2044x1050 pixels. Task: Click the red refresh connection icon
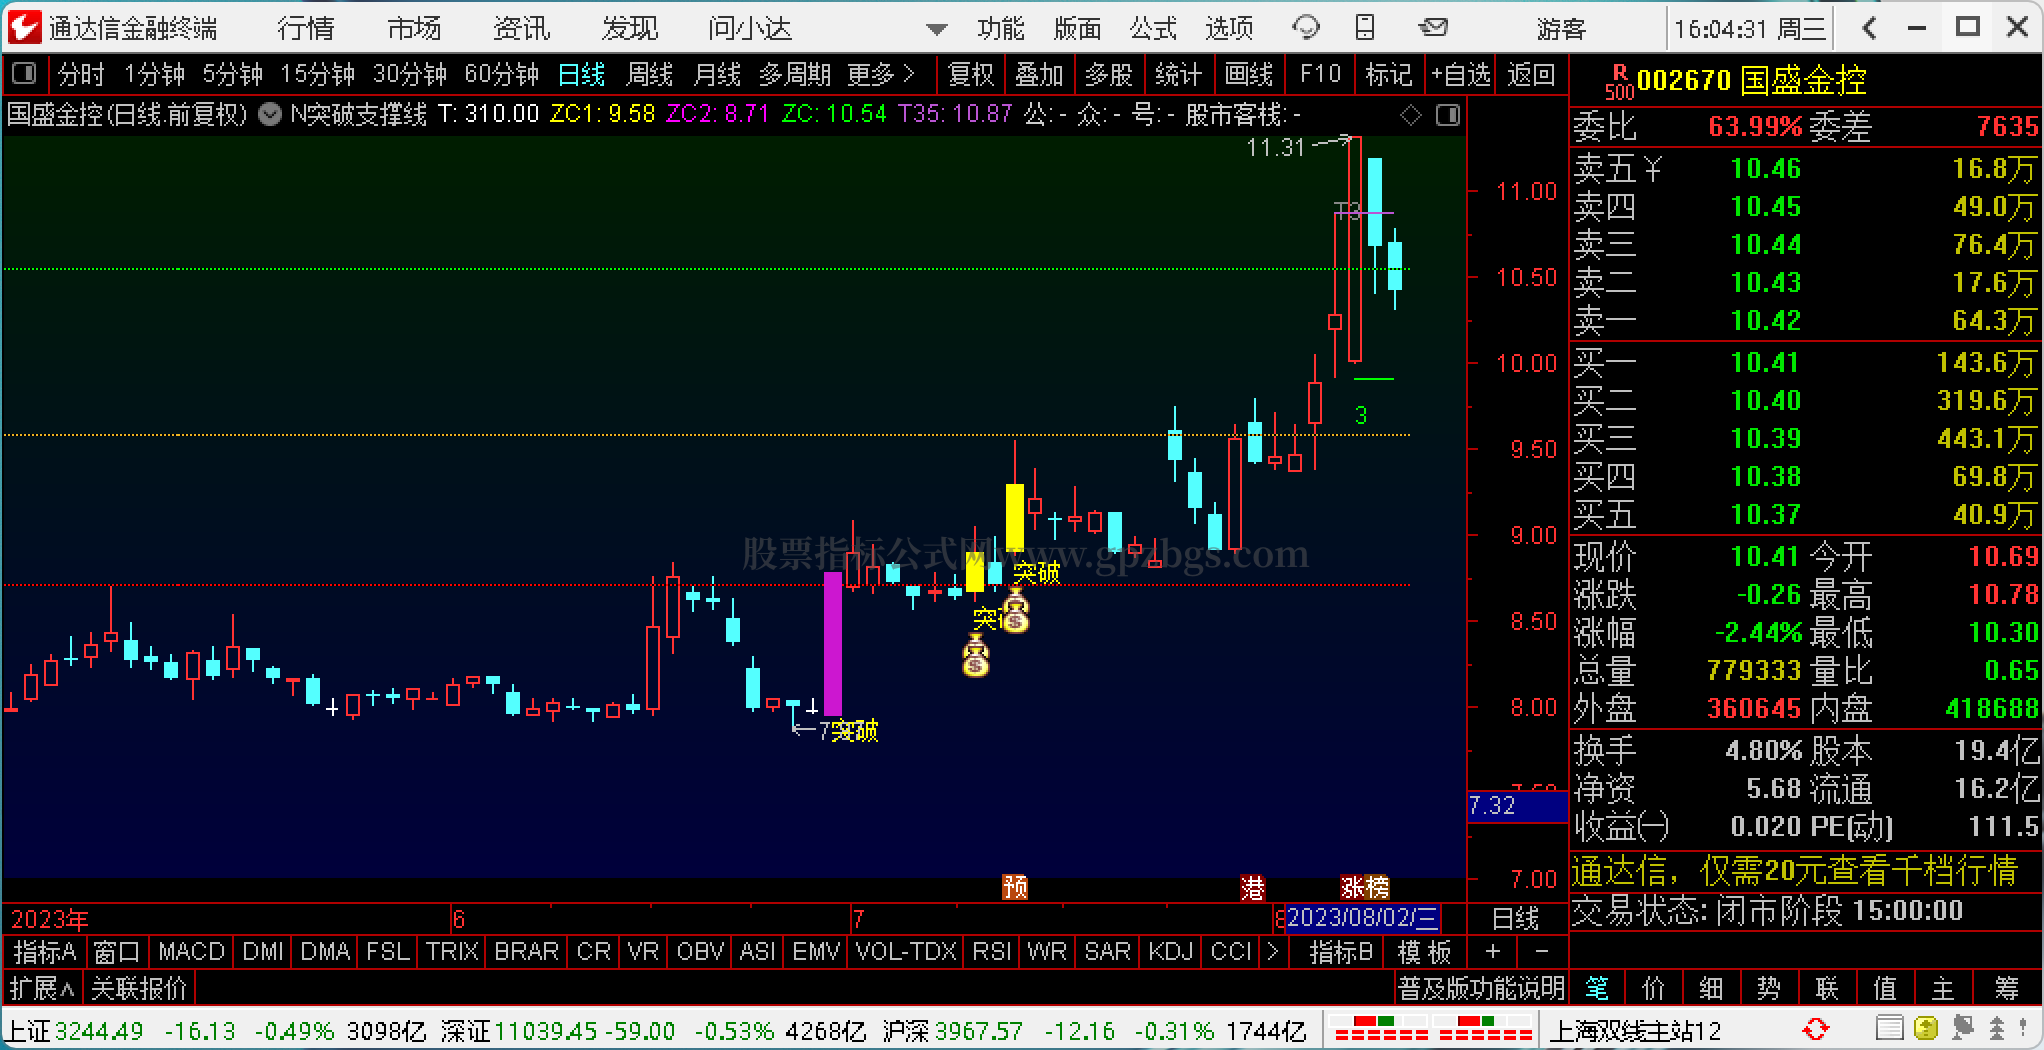pyautogui.click(x=1815, y=1029)
